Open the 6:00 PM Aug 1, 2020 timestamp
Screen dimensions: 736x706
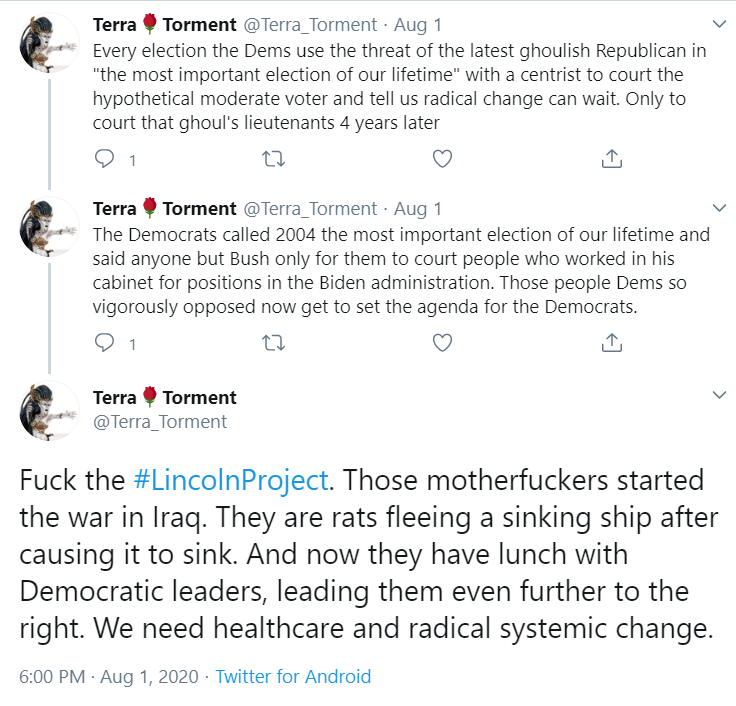[109, 676]
